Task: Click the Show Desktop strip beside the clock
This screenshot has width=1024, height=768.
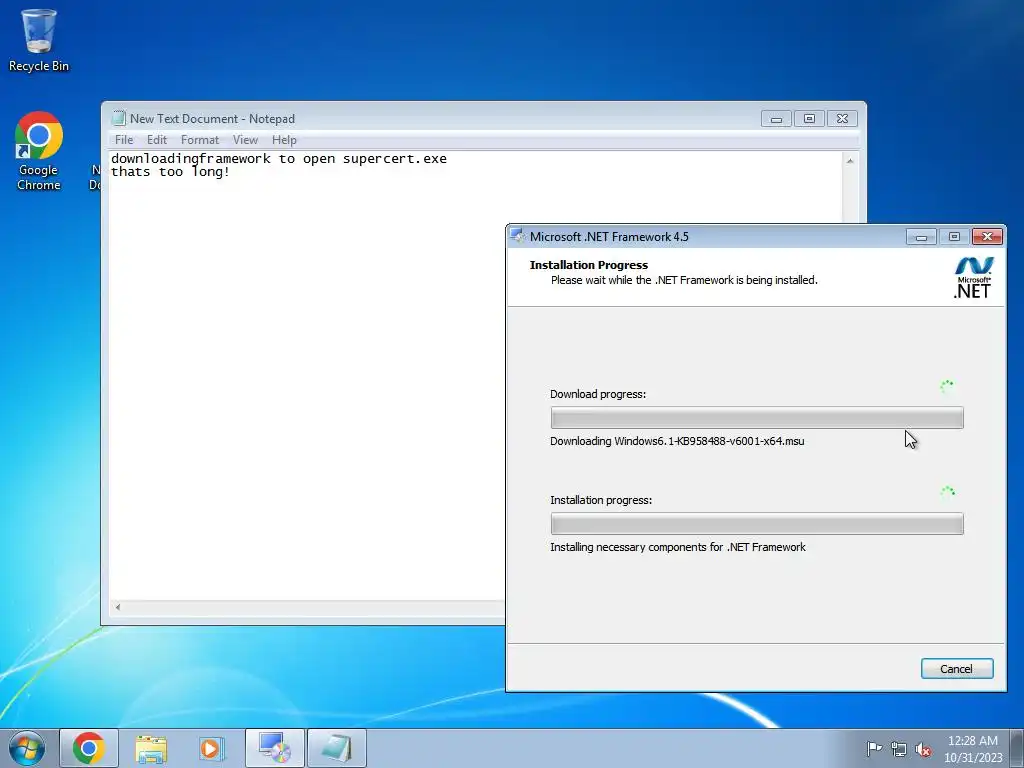Action: click(x=1017, y=748)
